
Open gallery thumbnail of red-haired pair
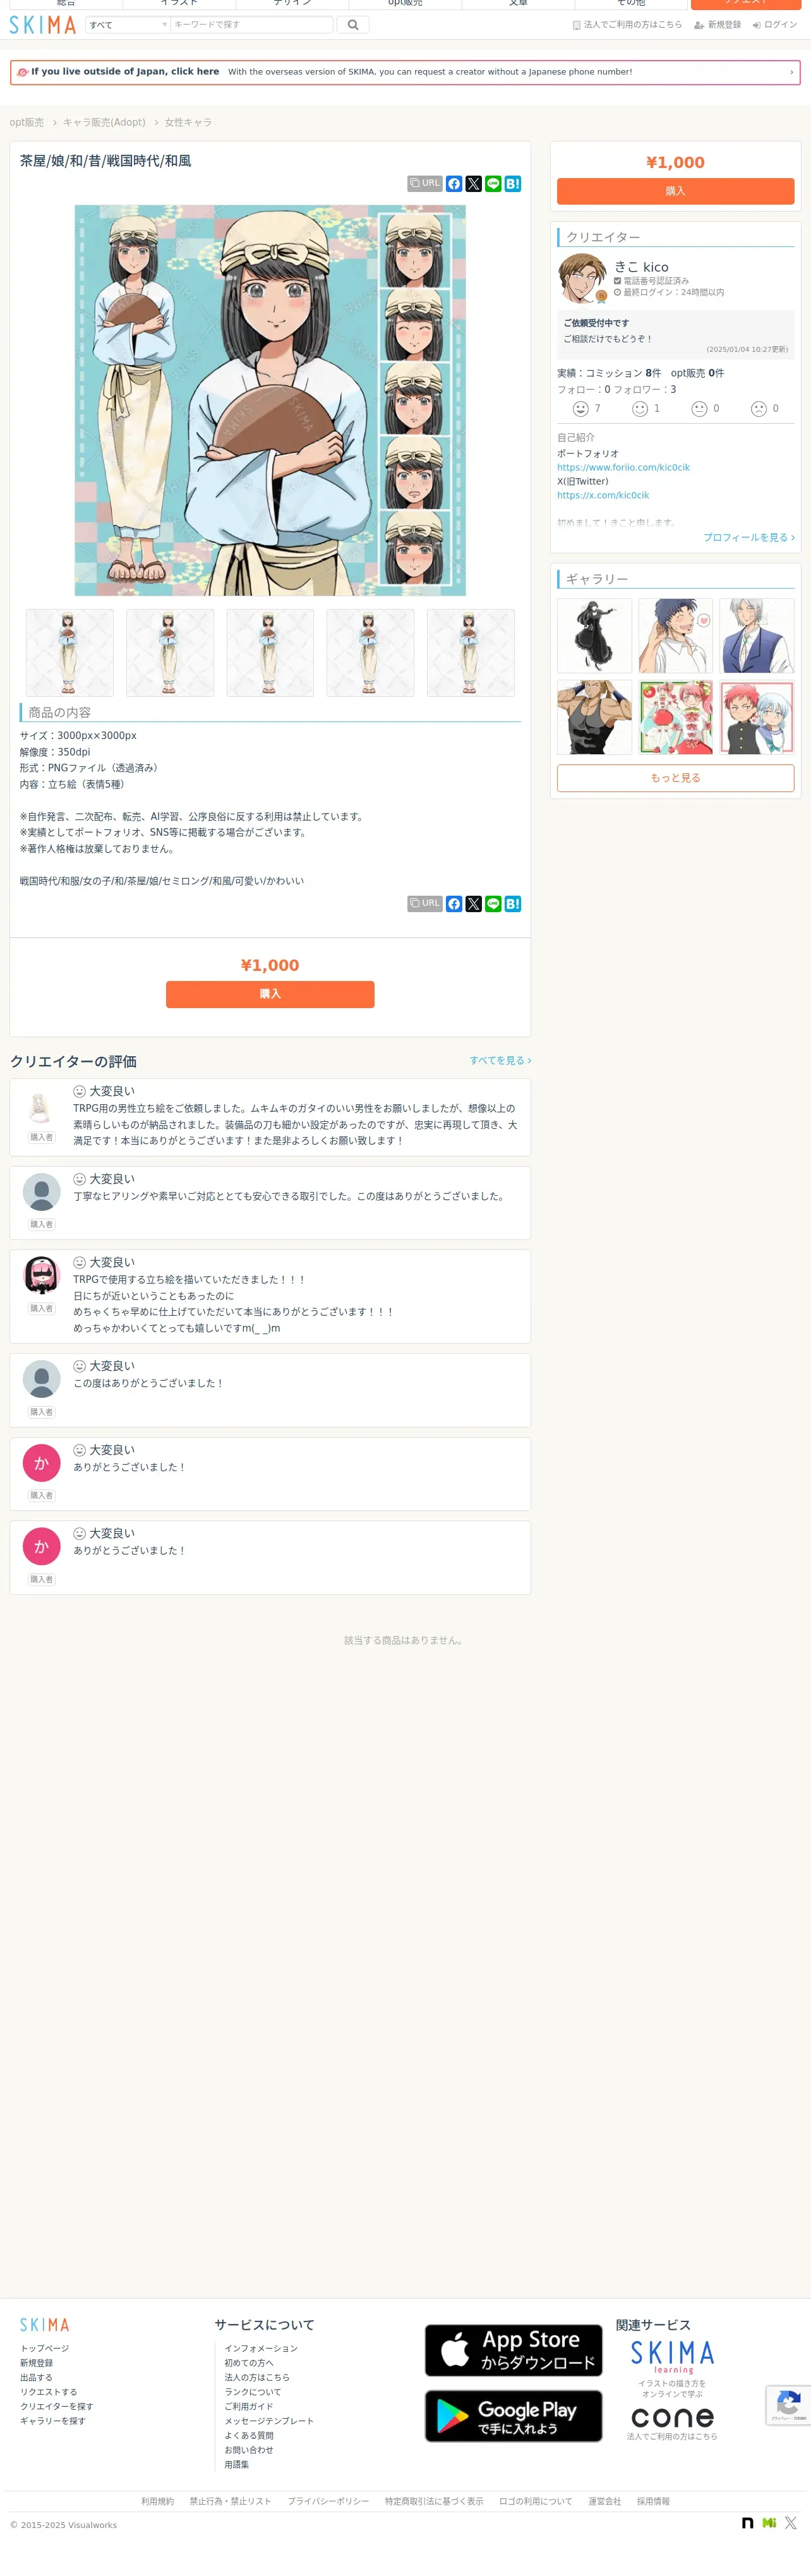coord(757,717)
